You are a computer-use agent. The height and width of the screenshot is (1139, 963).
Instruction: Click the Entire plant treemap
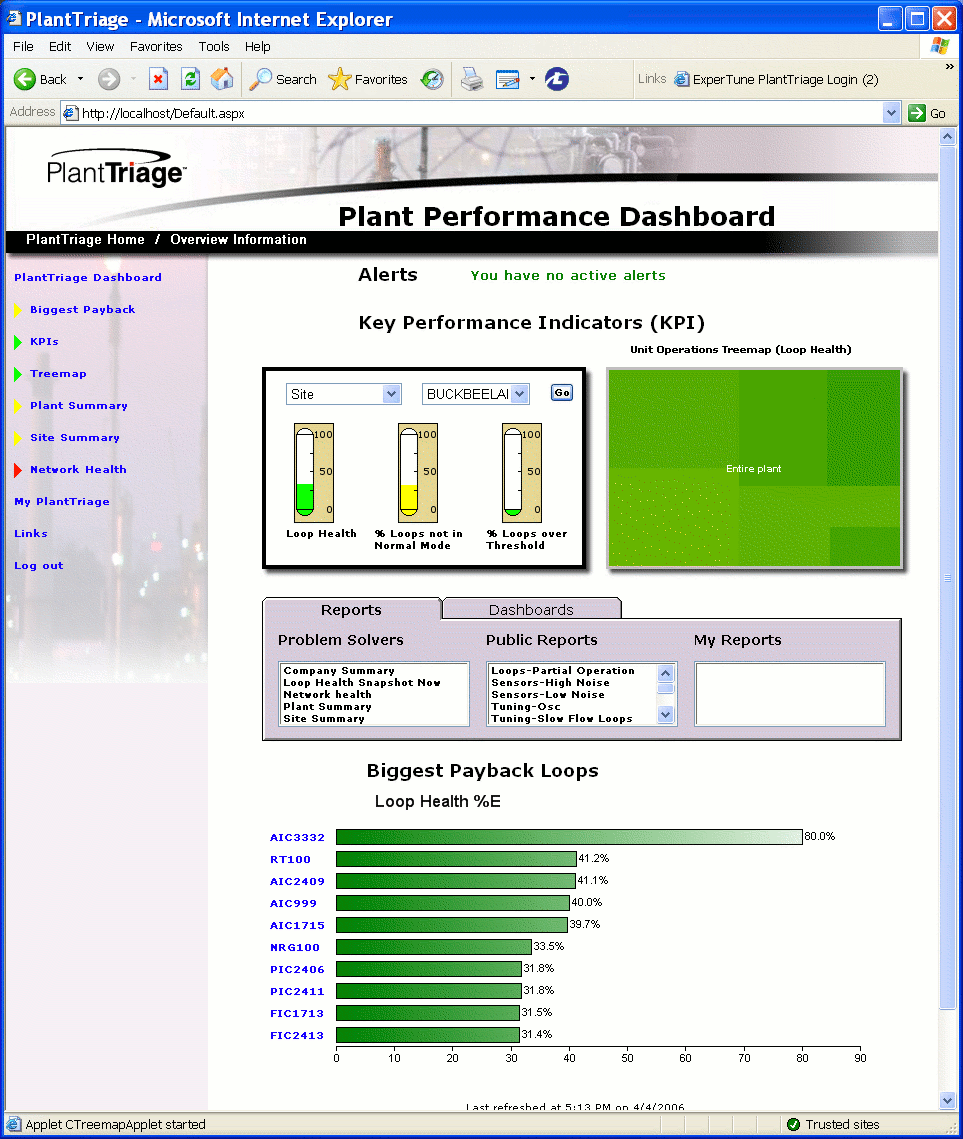click(x=754, y=468)
